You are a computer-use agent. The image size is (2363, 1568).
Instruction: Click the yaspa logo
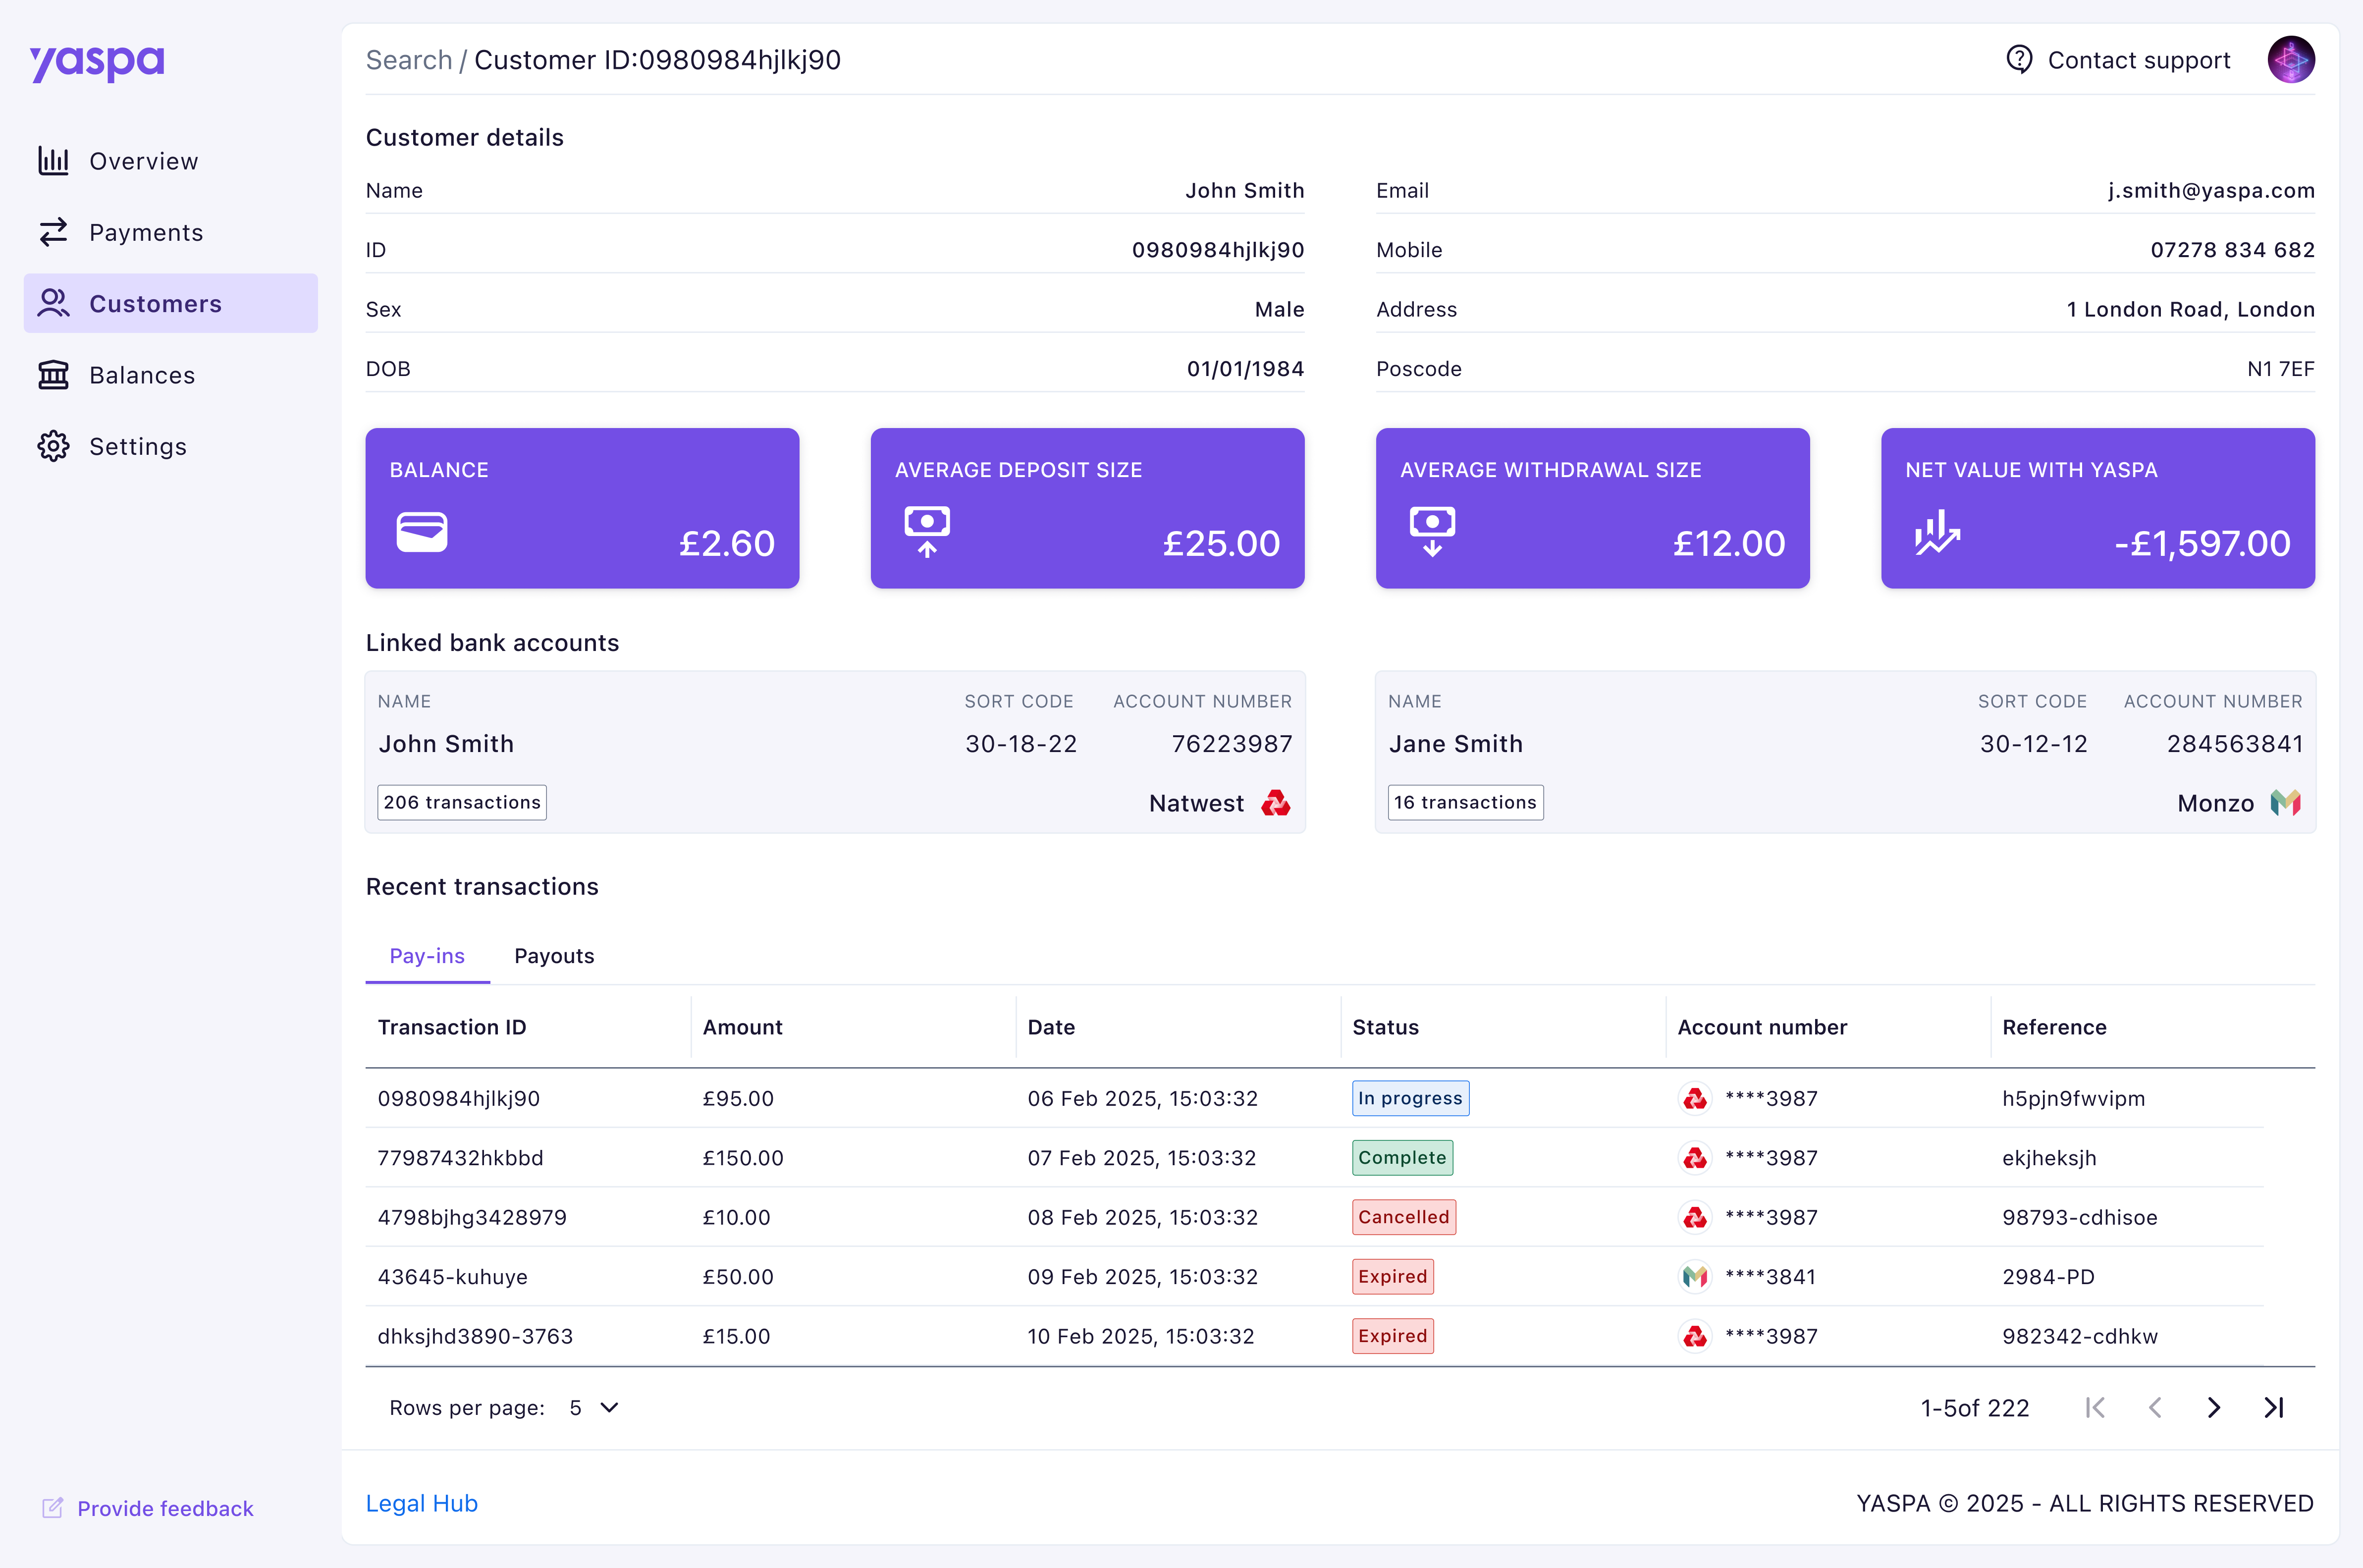[x=97, y=62]
